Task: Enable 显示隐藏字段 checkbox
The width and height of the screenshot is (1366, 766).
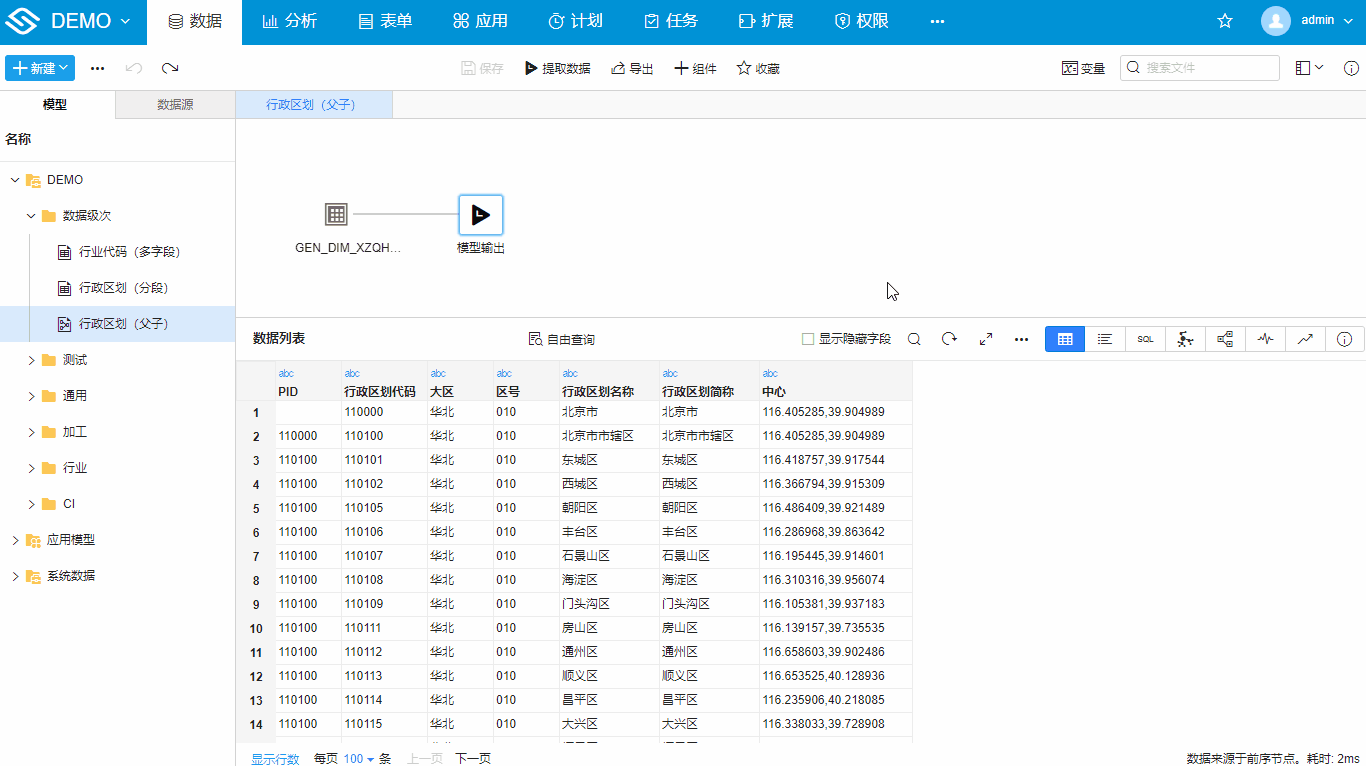Action: [x=808, y=339]
